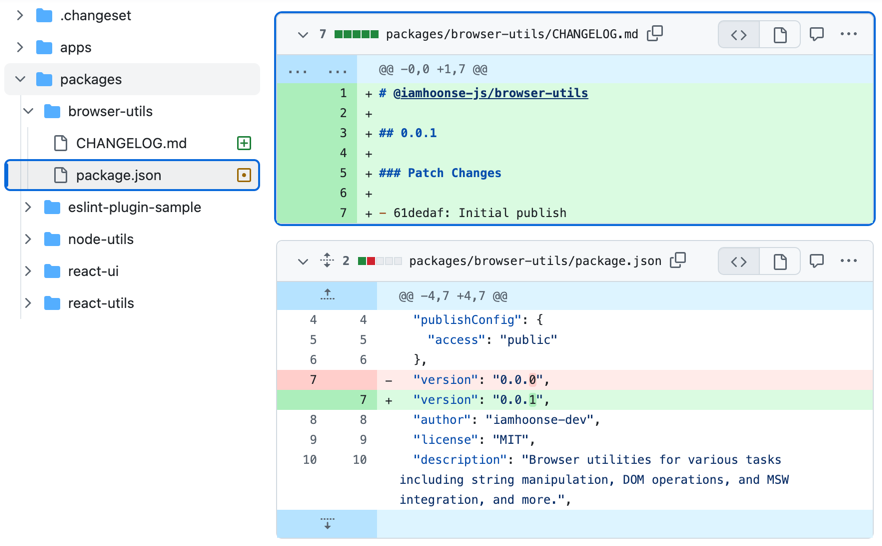Click the node-utils folder icon
882x546 pixels.
pos(52,240)
